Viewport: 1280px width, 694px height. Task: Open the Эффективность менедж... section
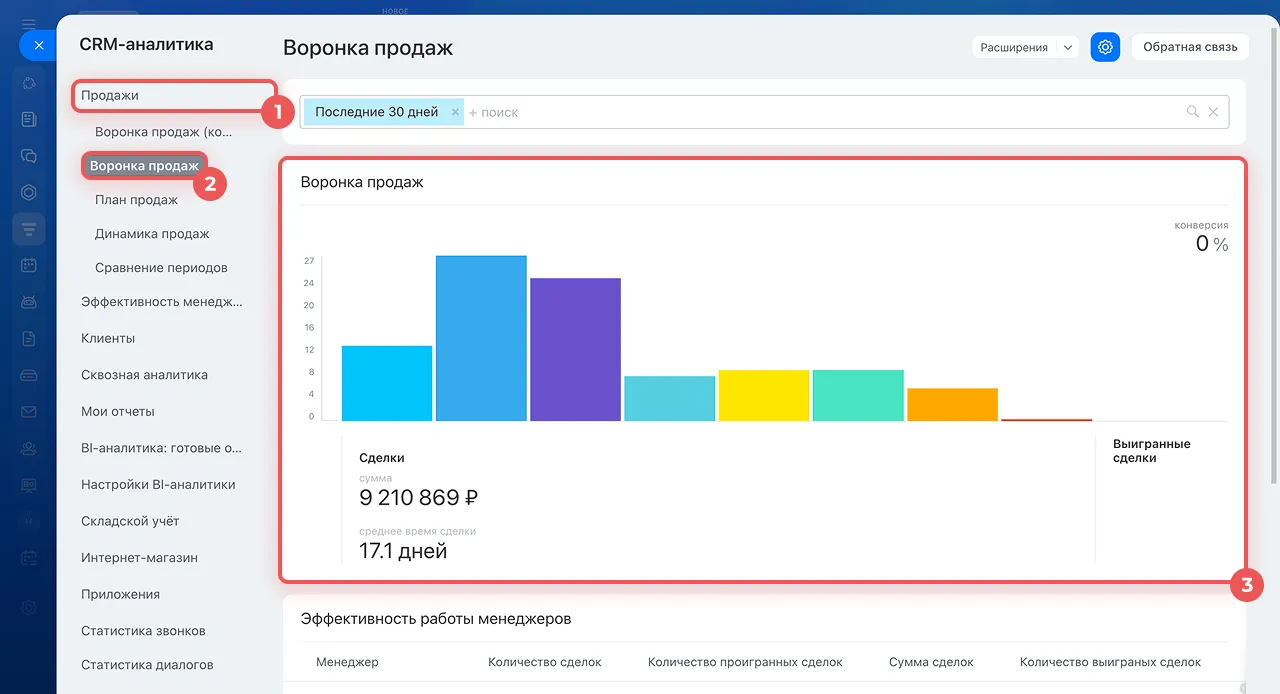click(162, 302)
